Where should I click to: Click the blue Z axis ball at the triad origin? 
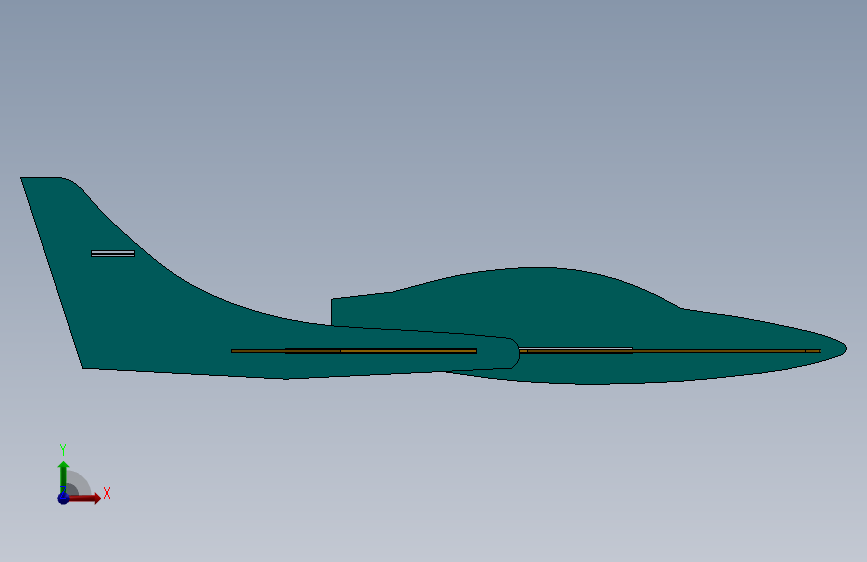coord(63,498)
